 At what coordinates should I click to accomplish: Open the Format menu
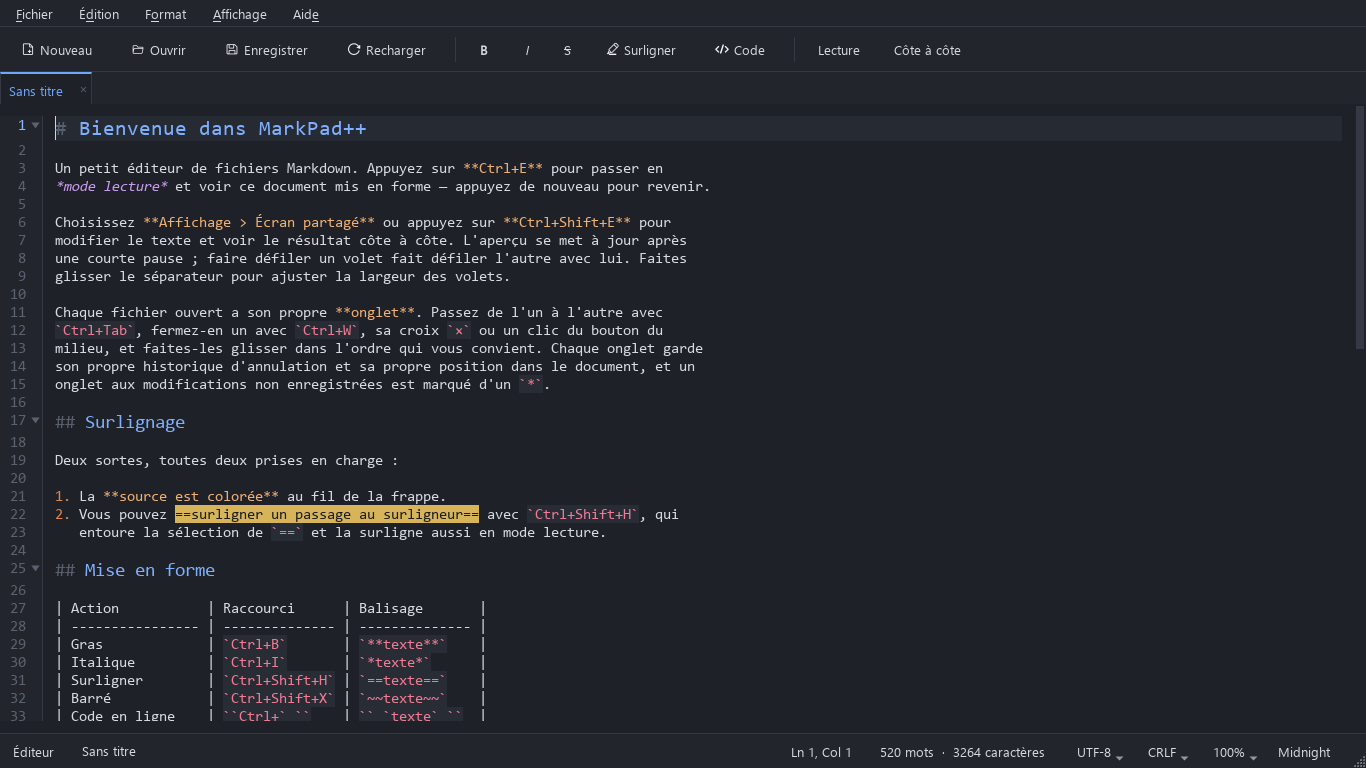[x=165, y=14]
